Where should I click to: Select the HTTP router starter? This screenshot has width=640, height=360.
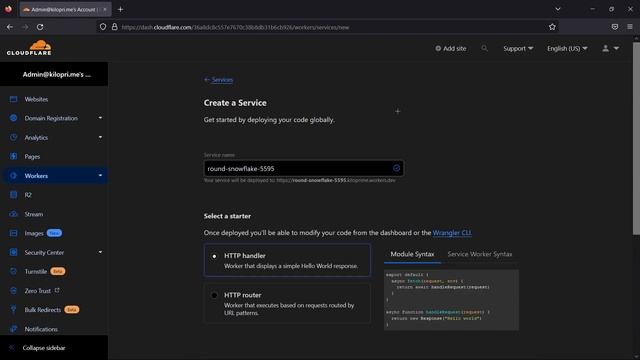(x=287, y=303)
